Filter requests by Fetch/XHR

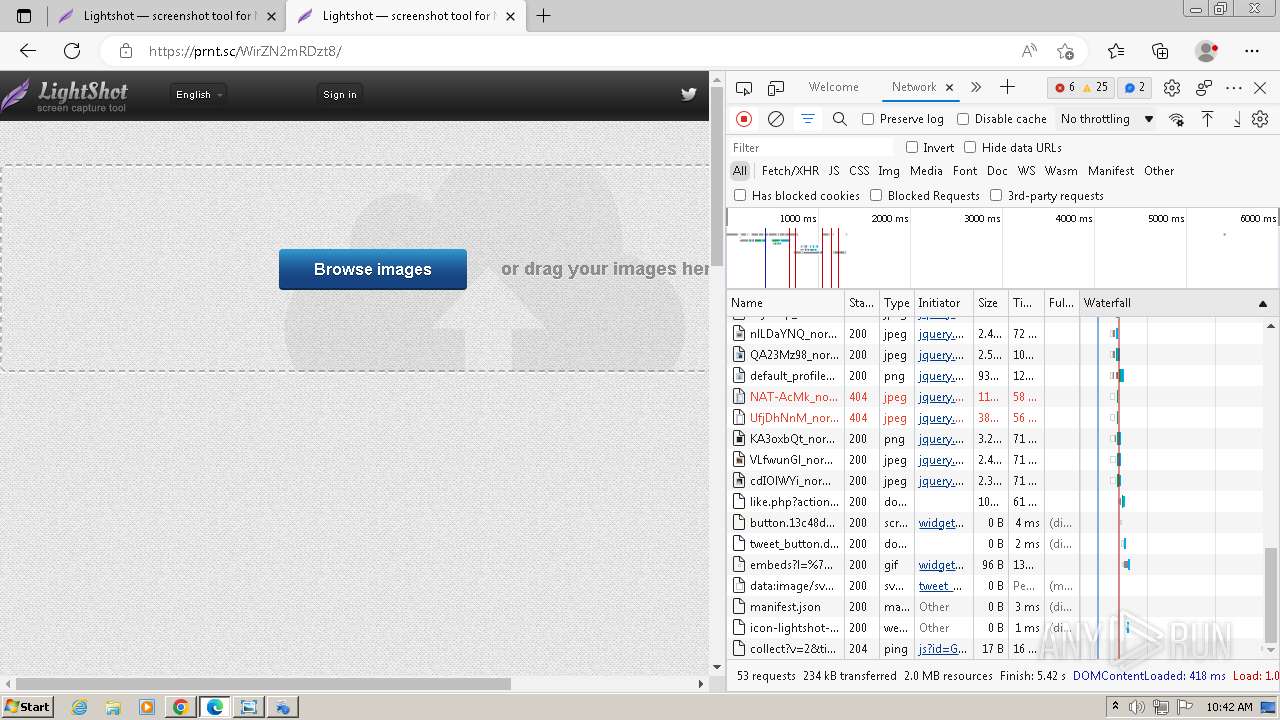tap(790, 171)
